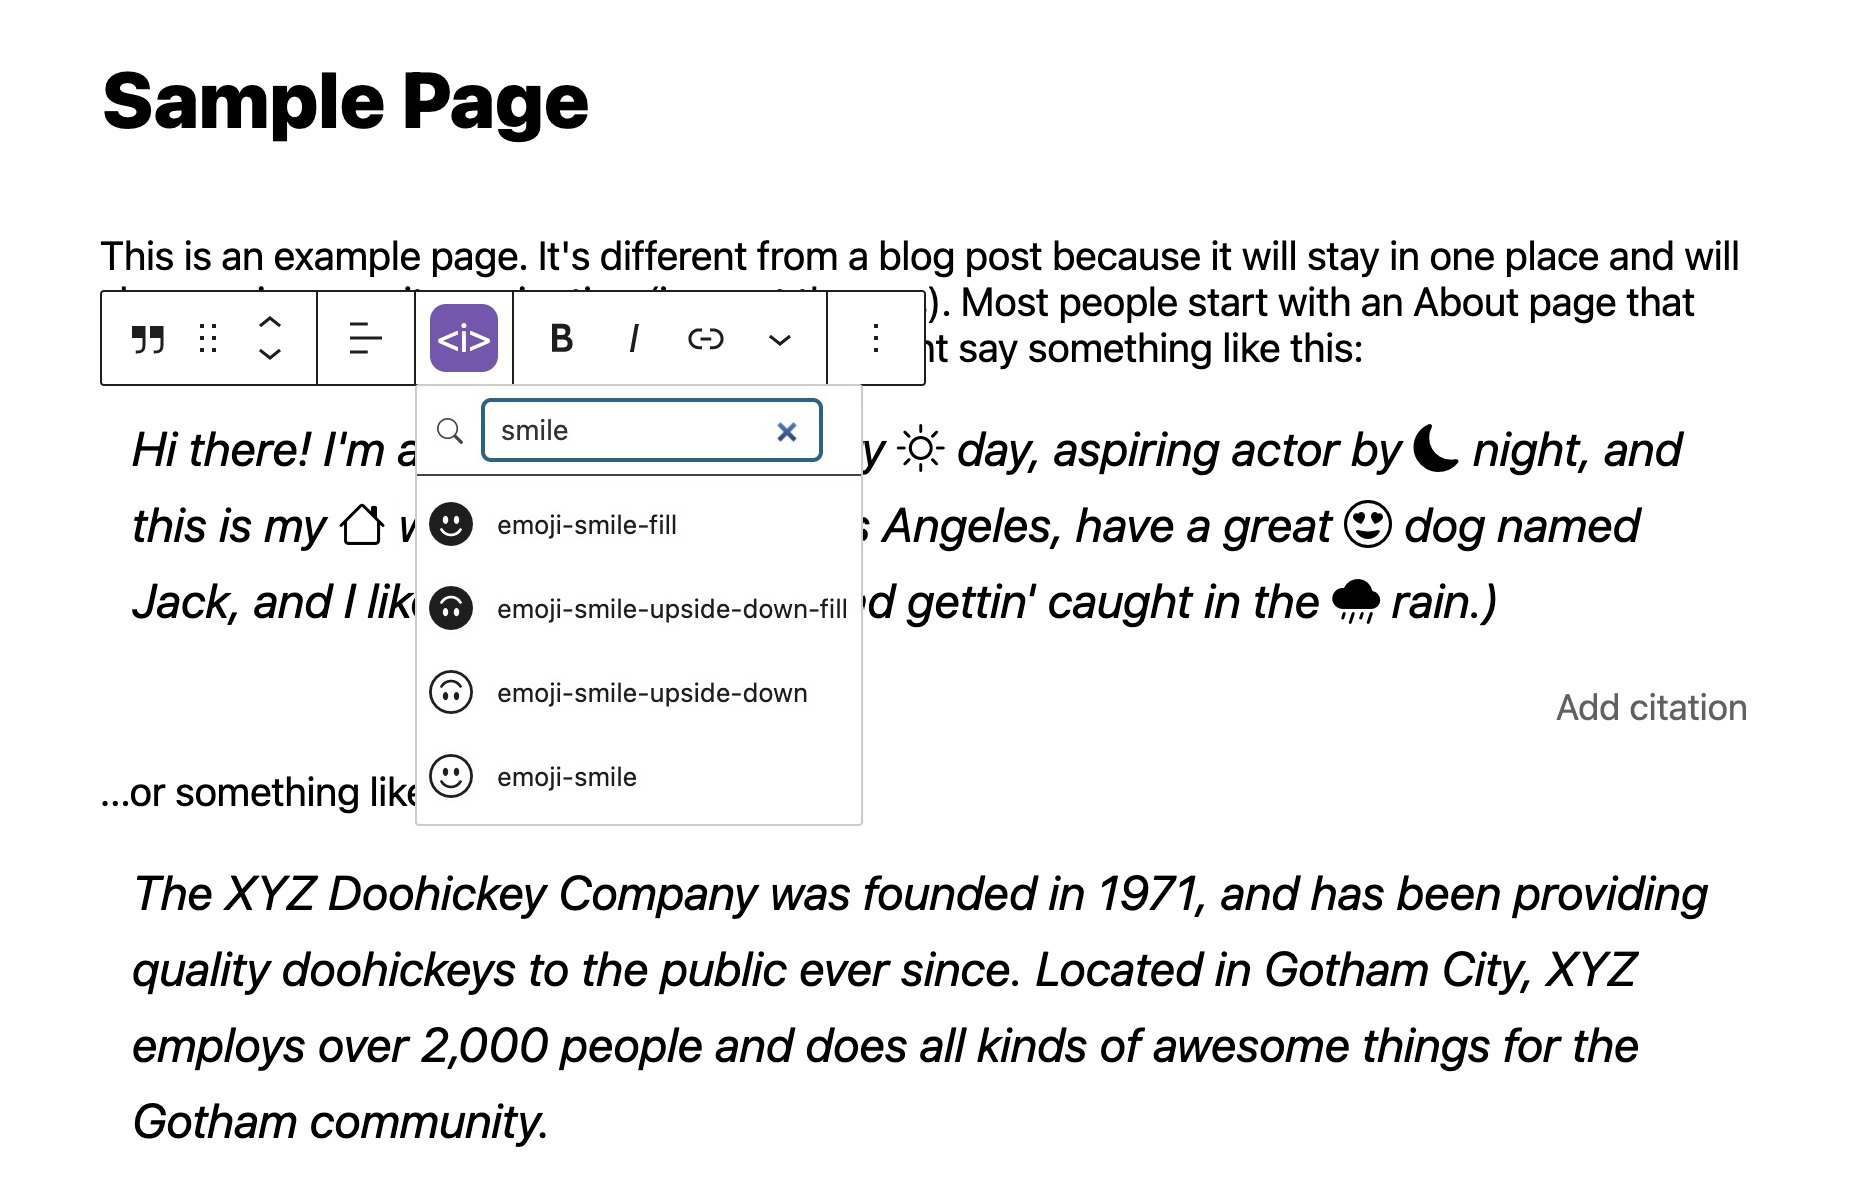Choose the emoji-smile-upside-down outline icon

[651, 693]
